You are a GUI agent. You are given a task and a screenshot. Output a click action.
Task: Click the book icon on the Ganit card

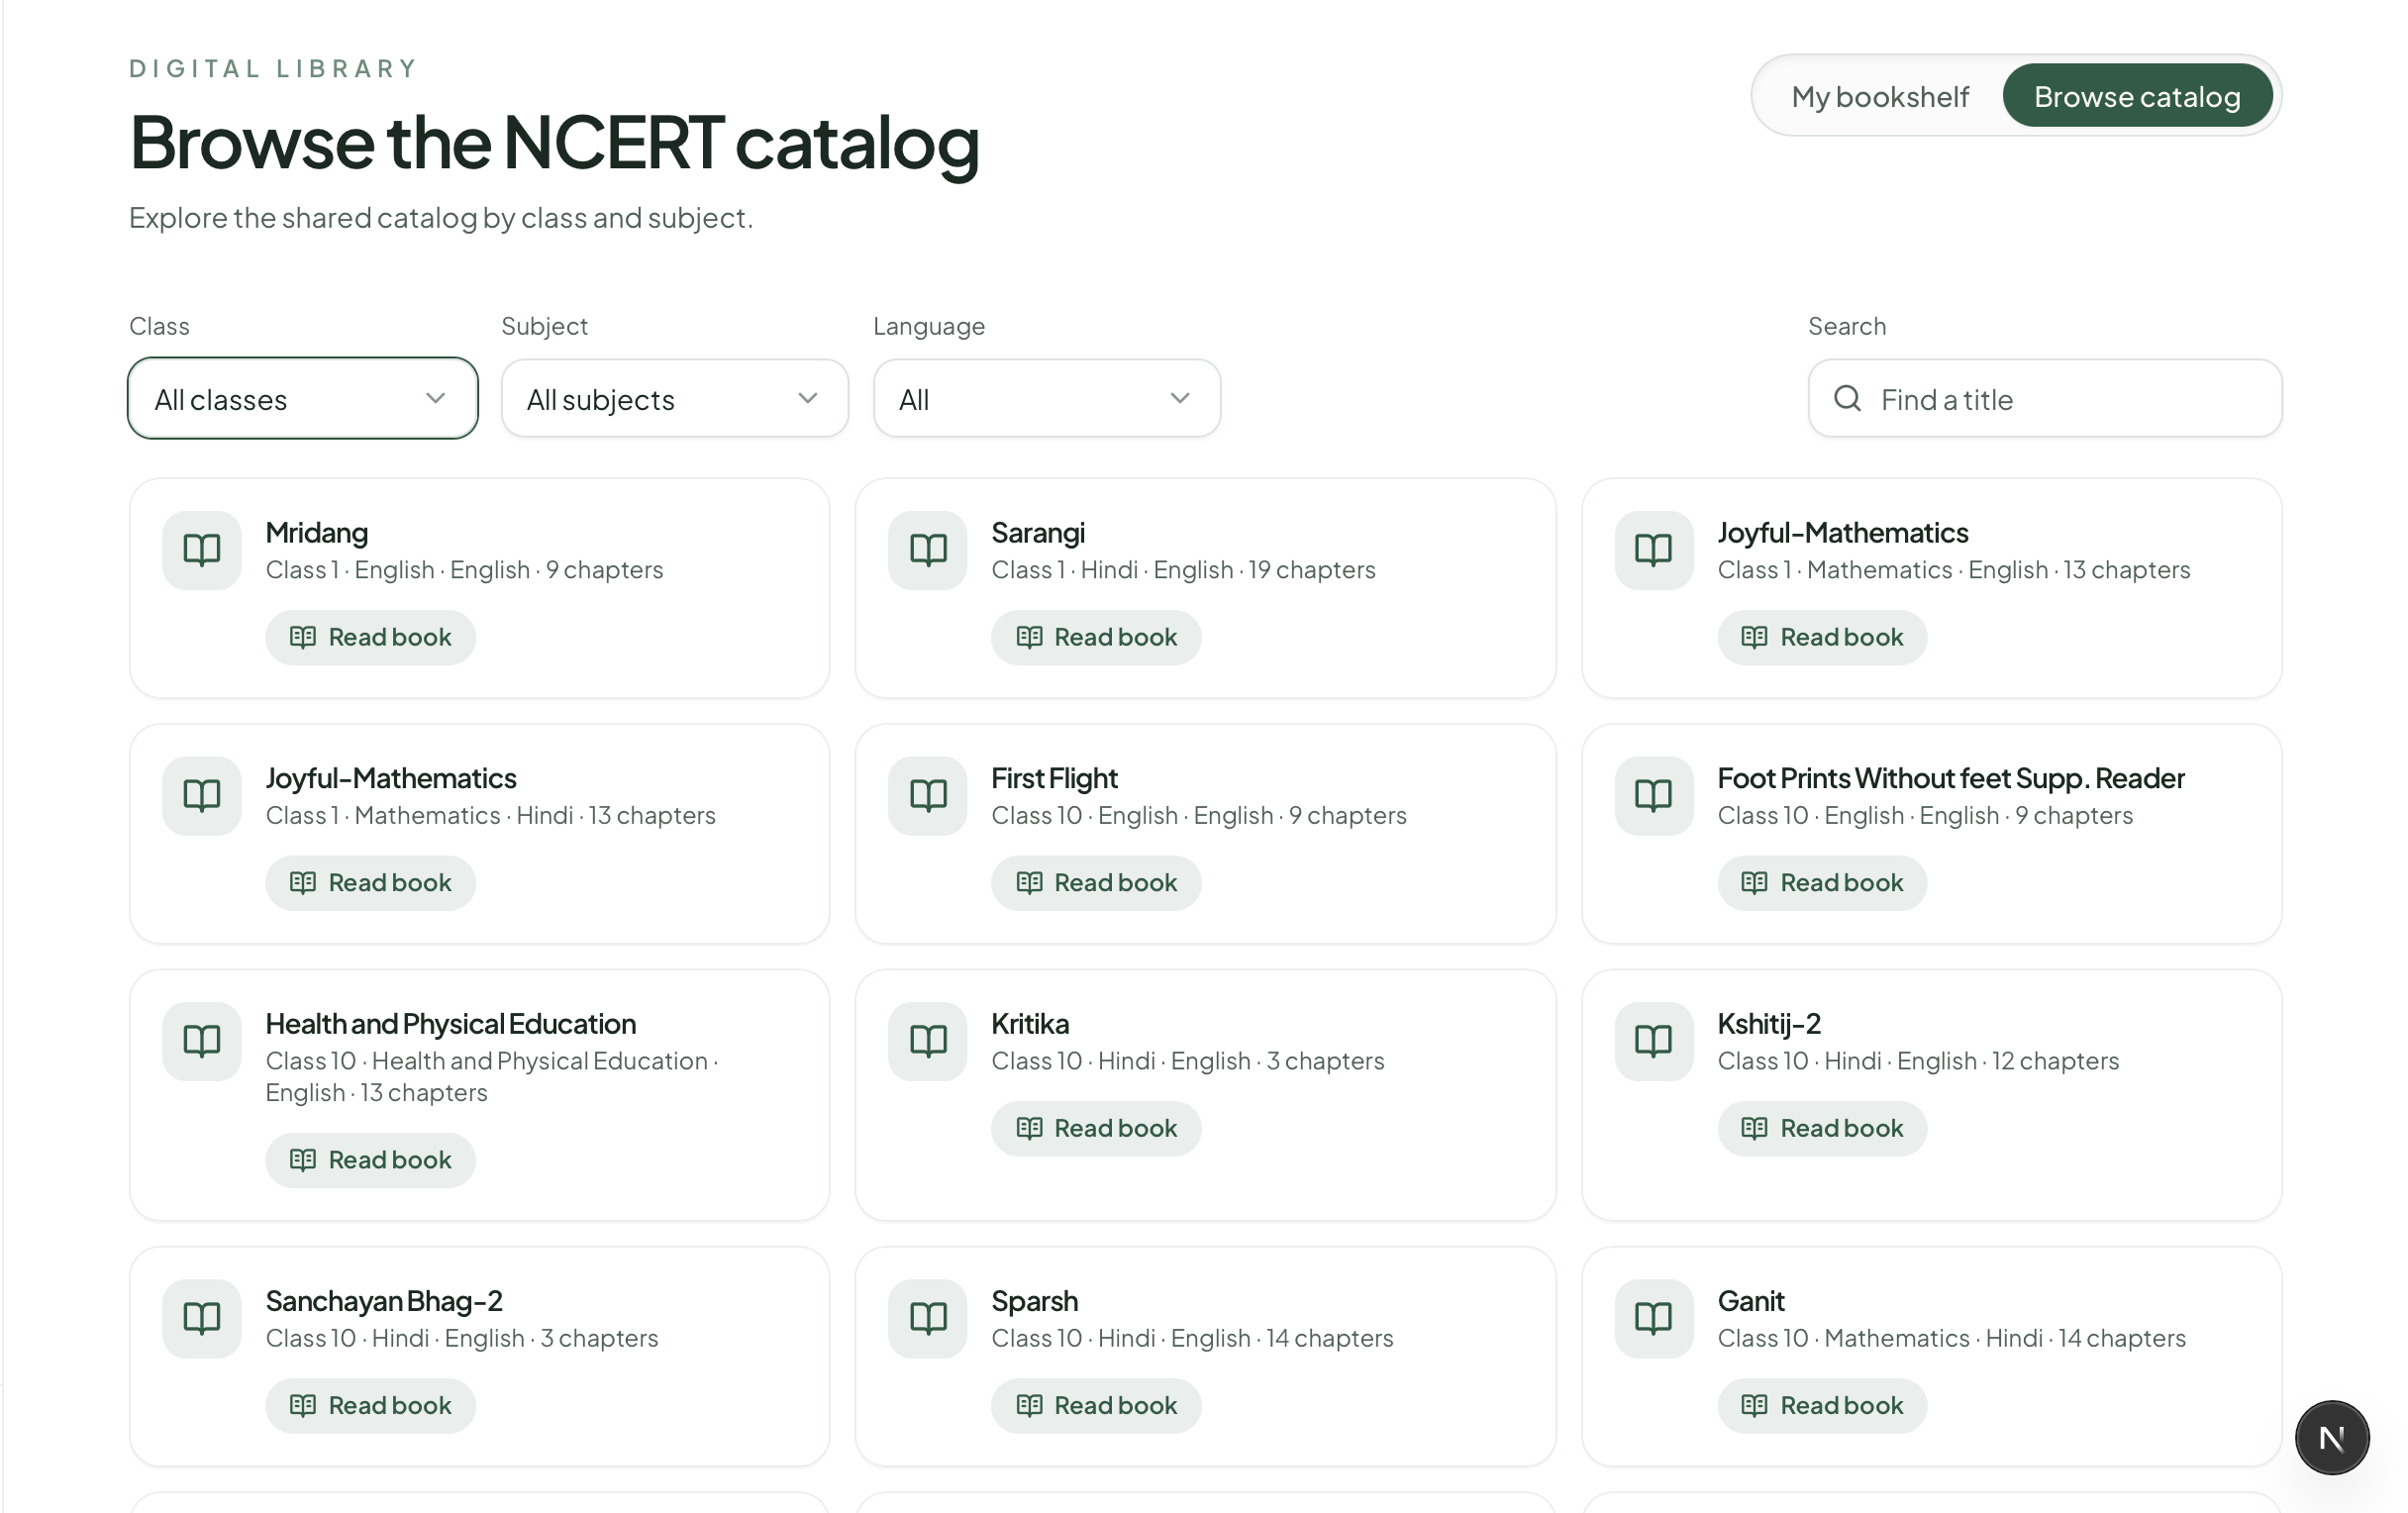tap(1653, 1318)
